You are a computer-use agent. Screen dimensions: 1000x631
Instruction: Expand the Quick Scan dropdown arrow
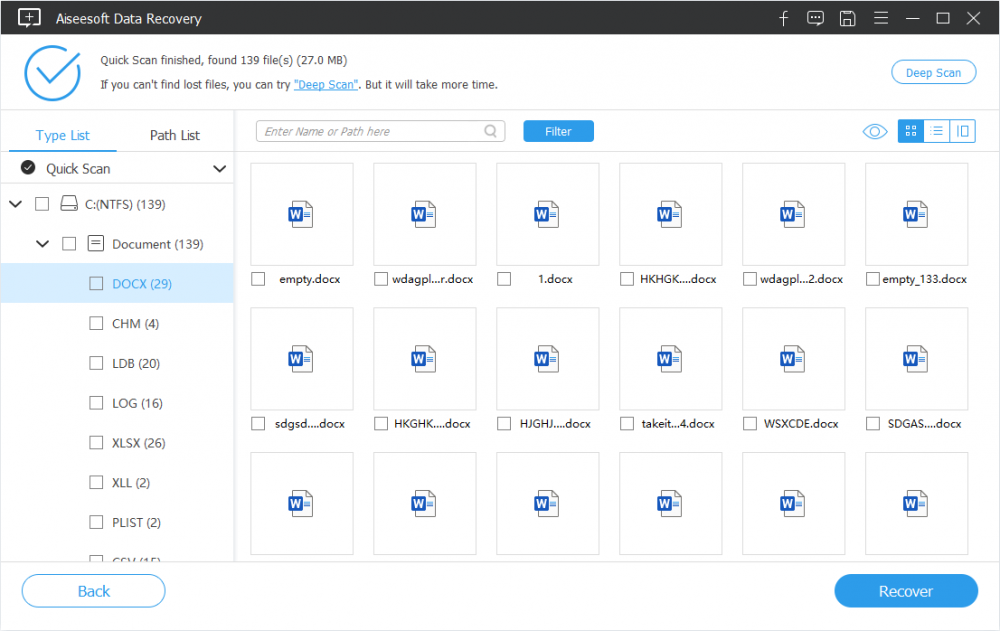tap(219, 169)
